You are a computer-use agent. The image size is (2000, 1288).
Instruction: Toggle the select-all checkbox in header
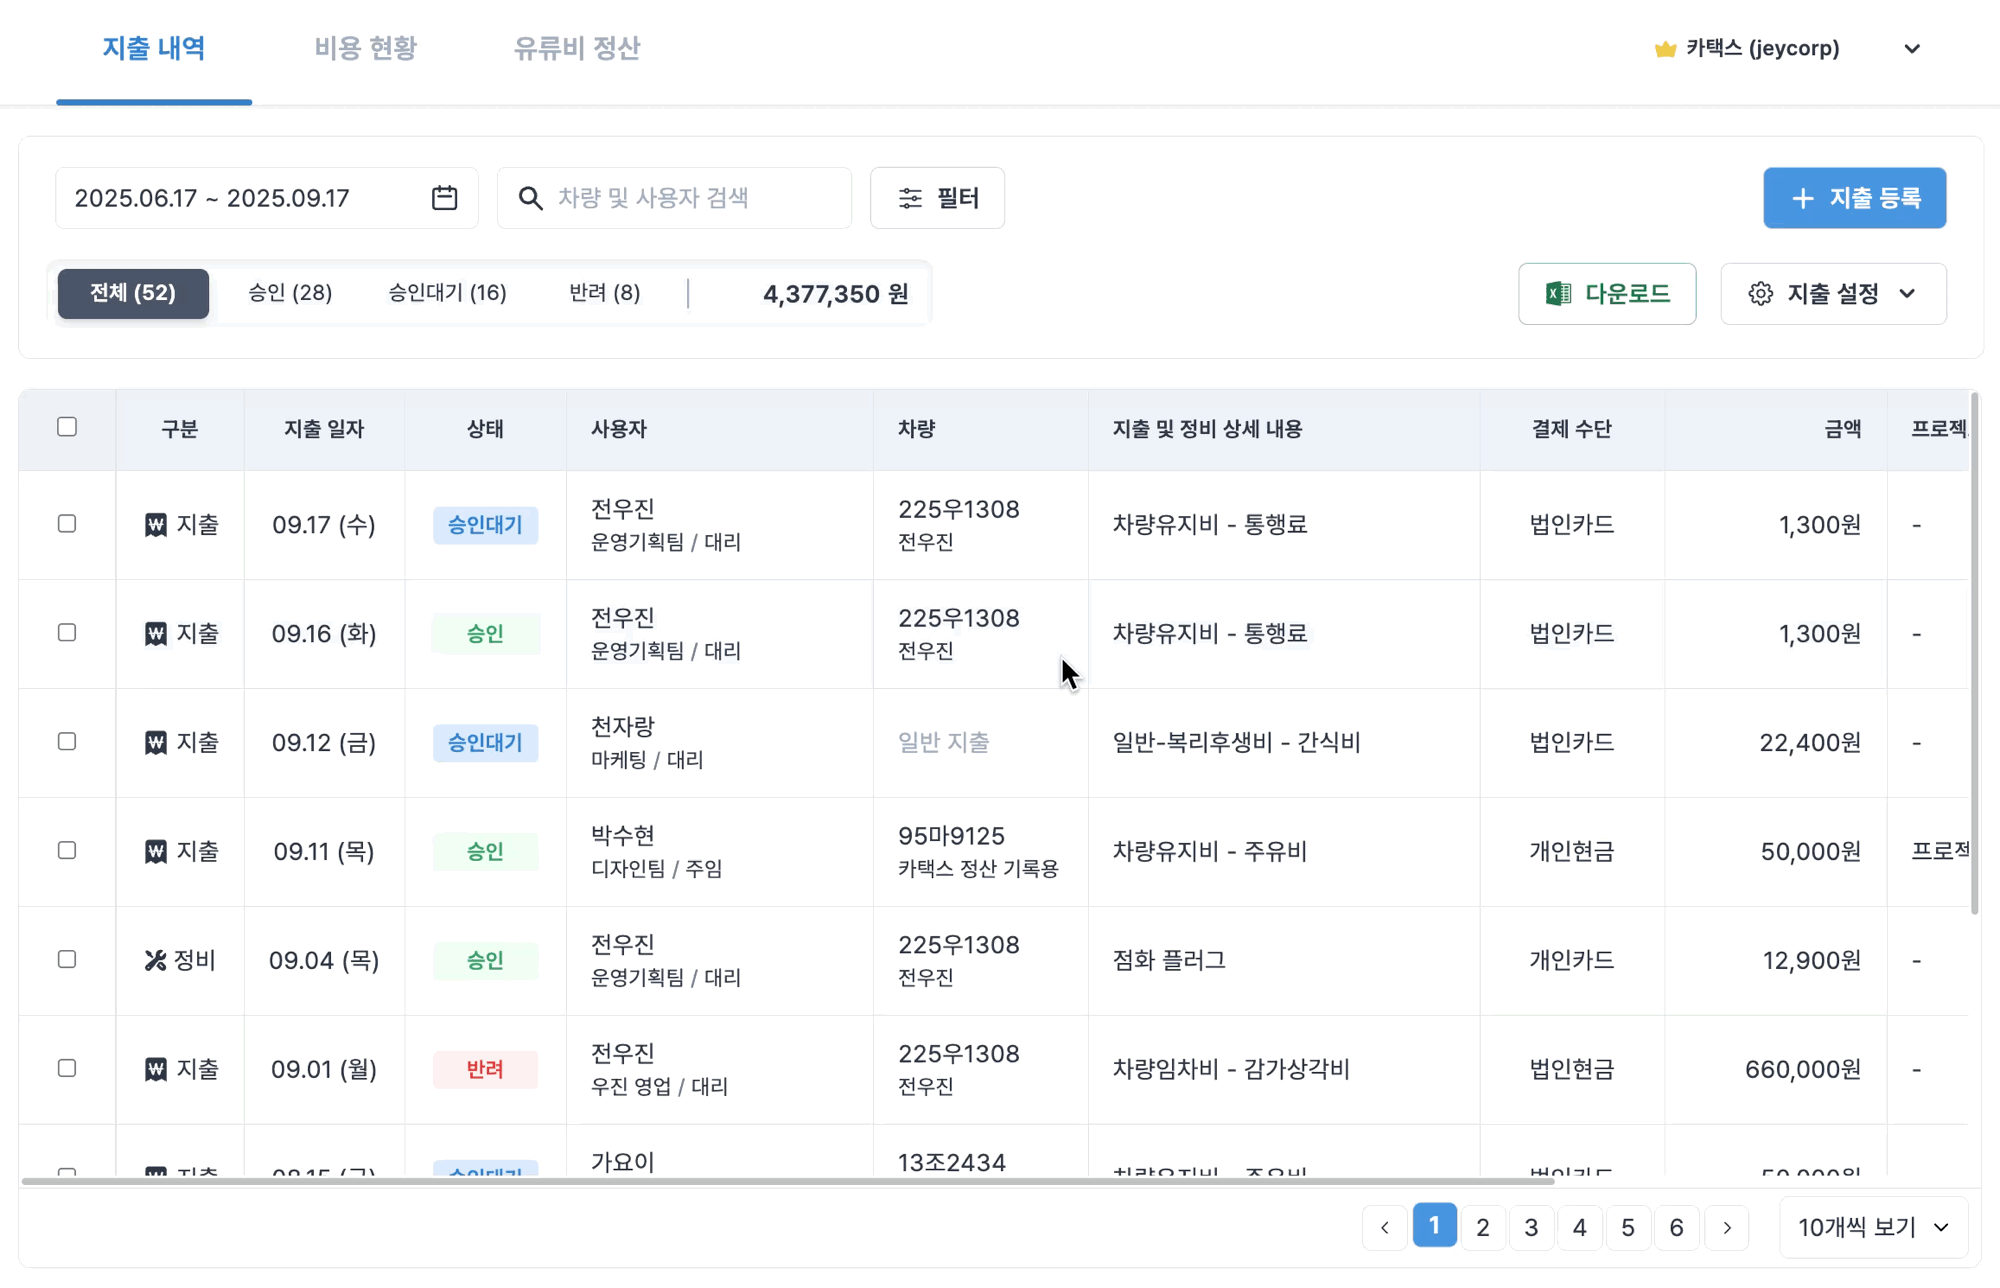click(67, 427)
